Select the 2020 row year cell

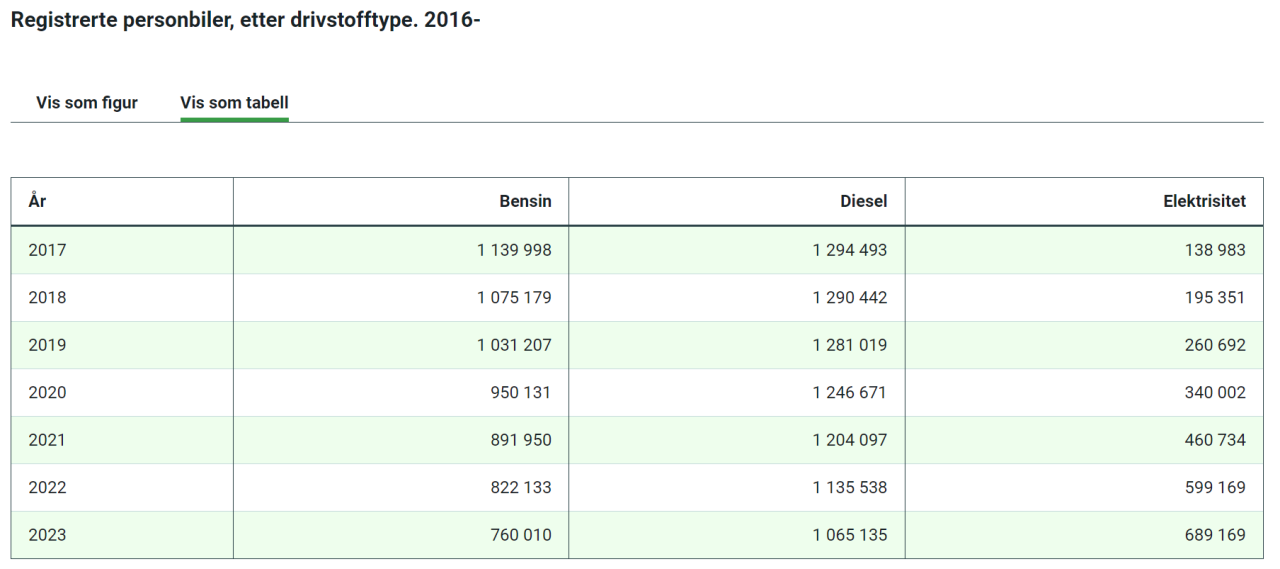click(47, 393)
